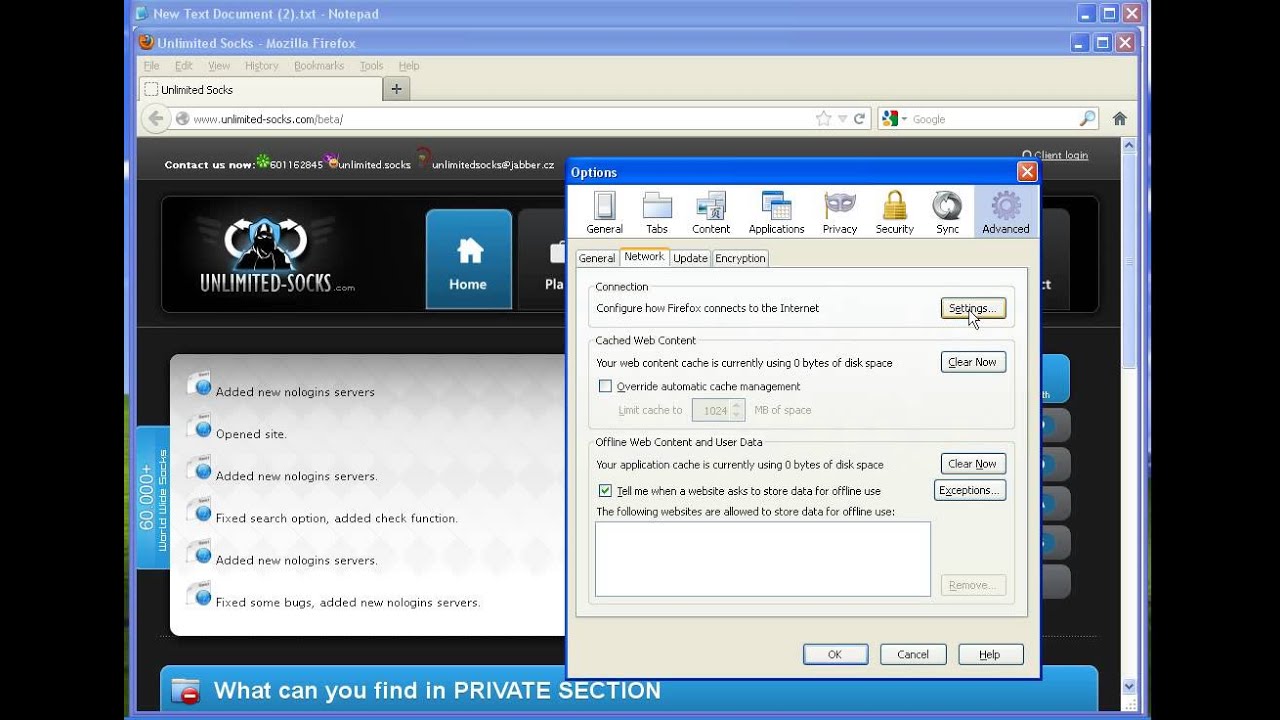Viewport: 1280px width, 720px height.
Task: Open the General options category
Action: [x=604, y=212]
